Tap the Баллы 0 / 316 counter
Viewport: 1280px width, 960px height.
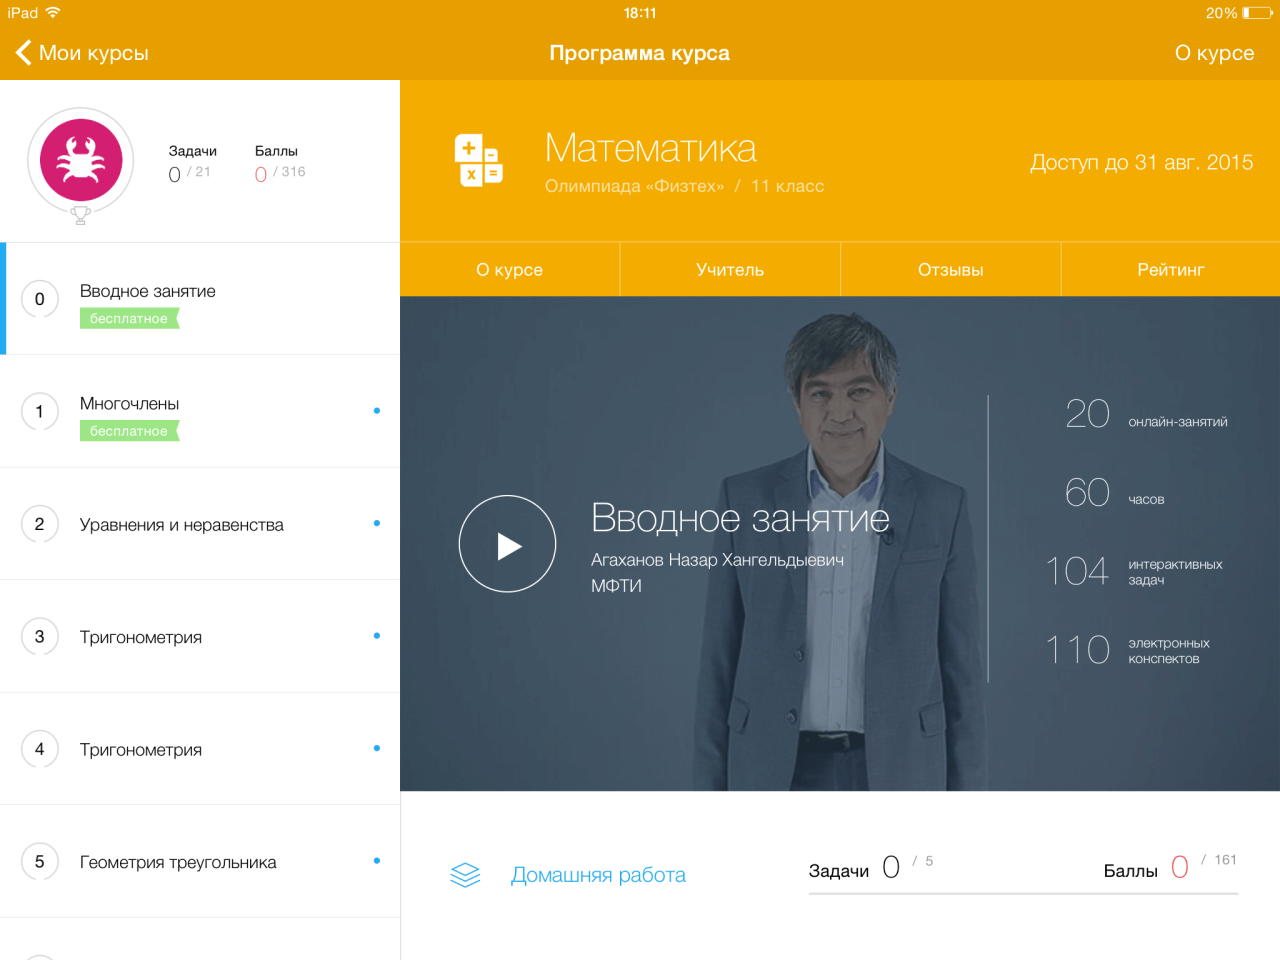pyautogui.click(x=280, y=164)
